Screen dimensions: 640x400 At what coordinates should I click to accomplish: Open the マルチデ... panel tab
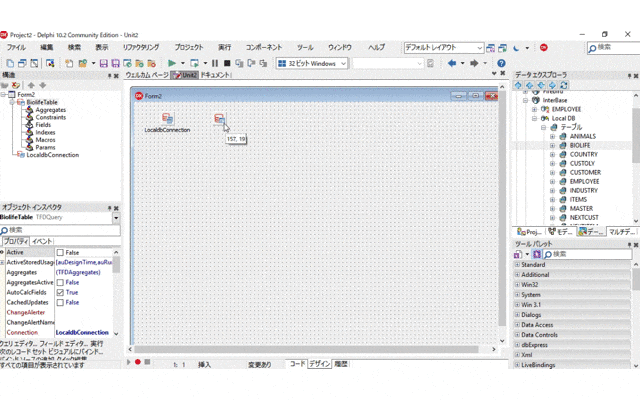[x=622, y=231]
